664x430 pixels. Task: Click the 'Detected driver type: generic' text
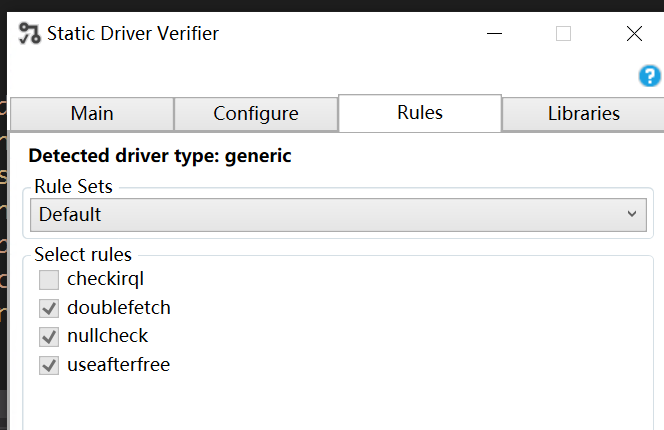pos(160,156)
